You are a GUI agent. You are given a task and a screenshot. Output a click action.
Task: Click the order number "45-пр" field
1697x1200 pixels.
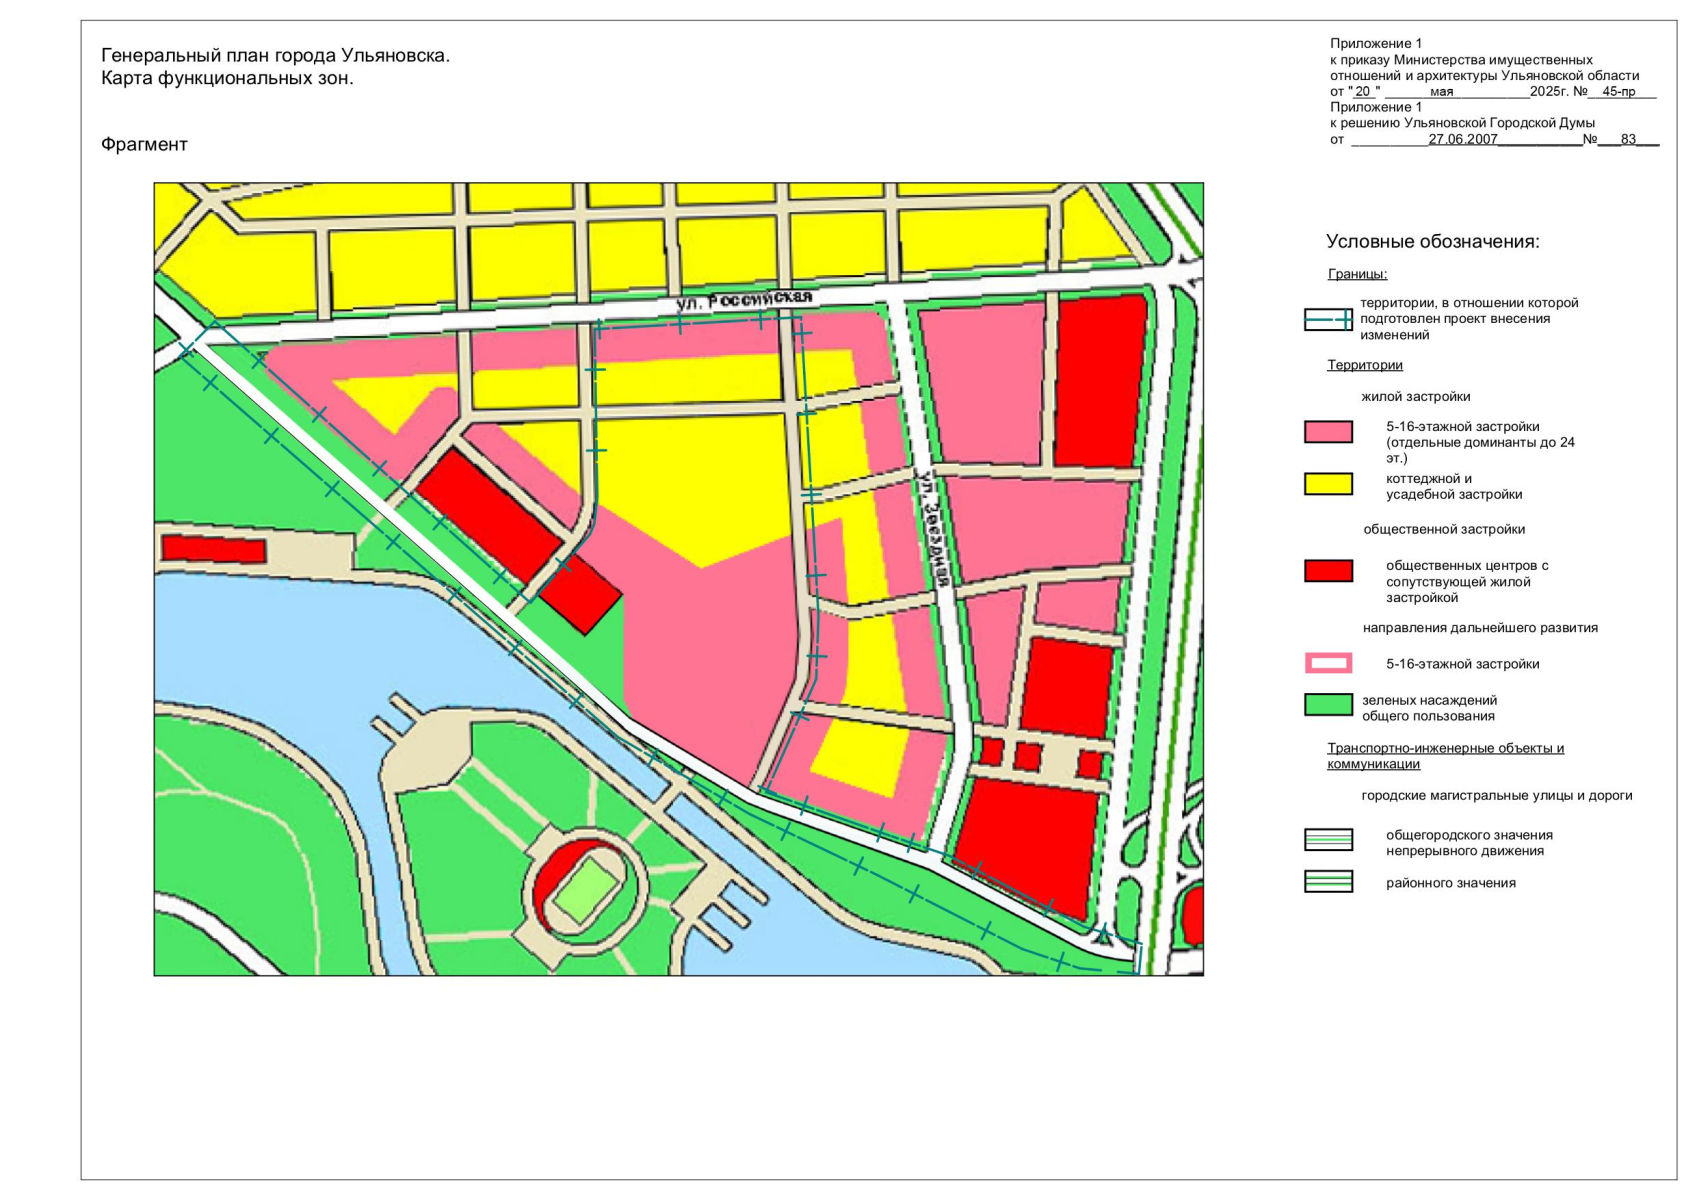click(1618, 92)
